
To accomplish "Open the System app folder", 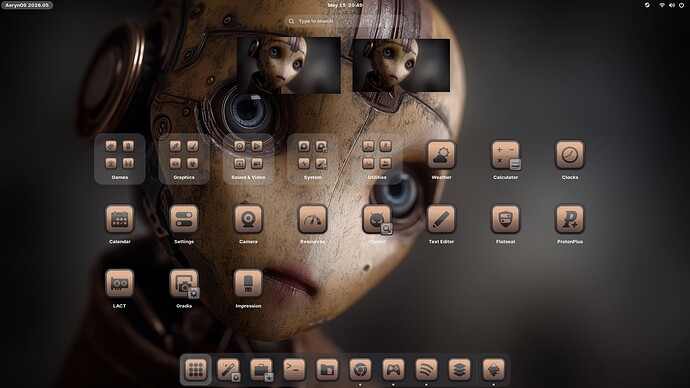I will (312, 159).
